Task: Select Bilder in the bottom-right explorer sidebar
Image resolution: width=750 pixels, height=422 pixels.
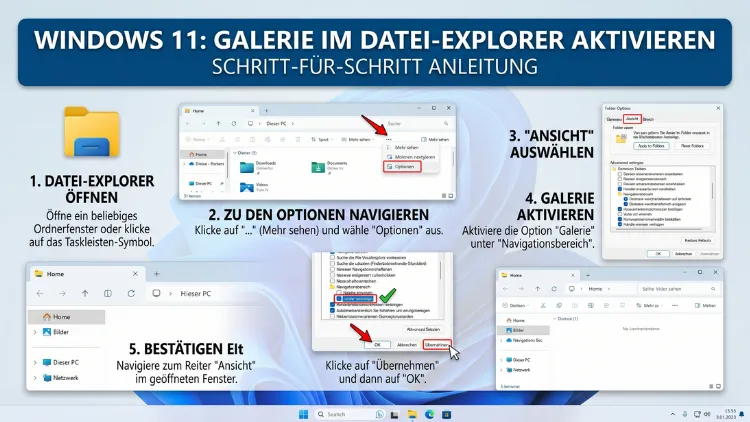Action: tap(523, 330)
